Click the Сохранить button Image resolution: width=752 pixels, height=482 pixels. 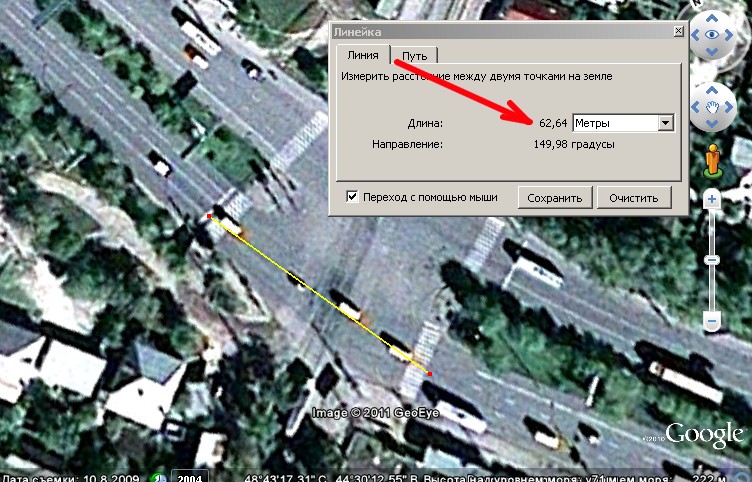(x=555, y=198)
